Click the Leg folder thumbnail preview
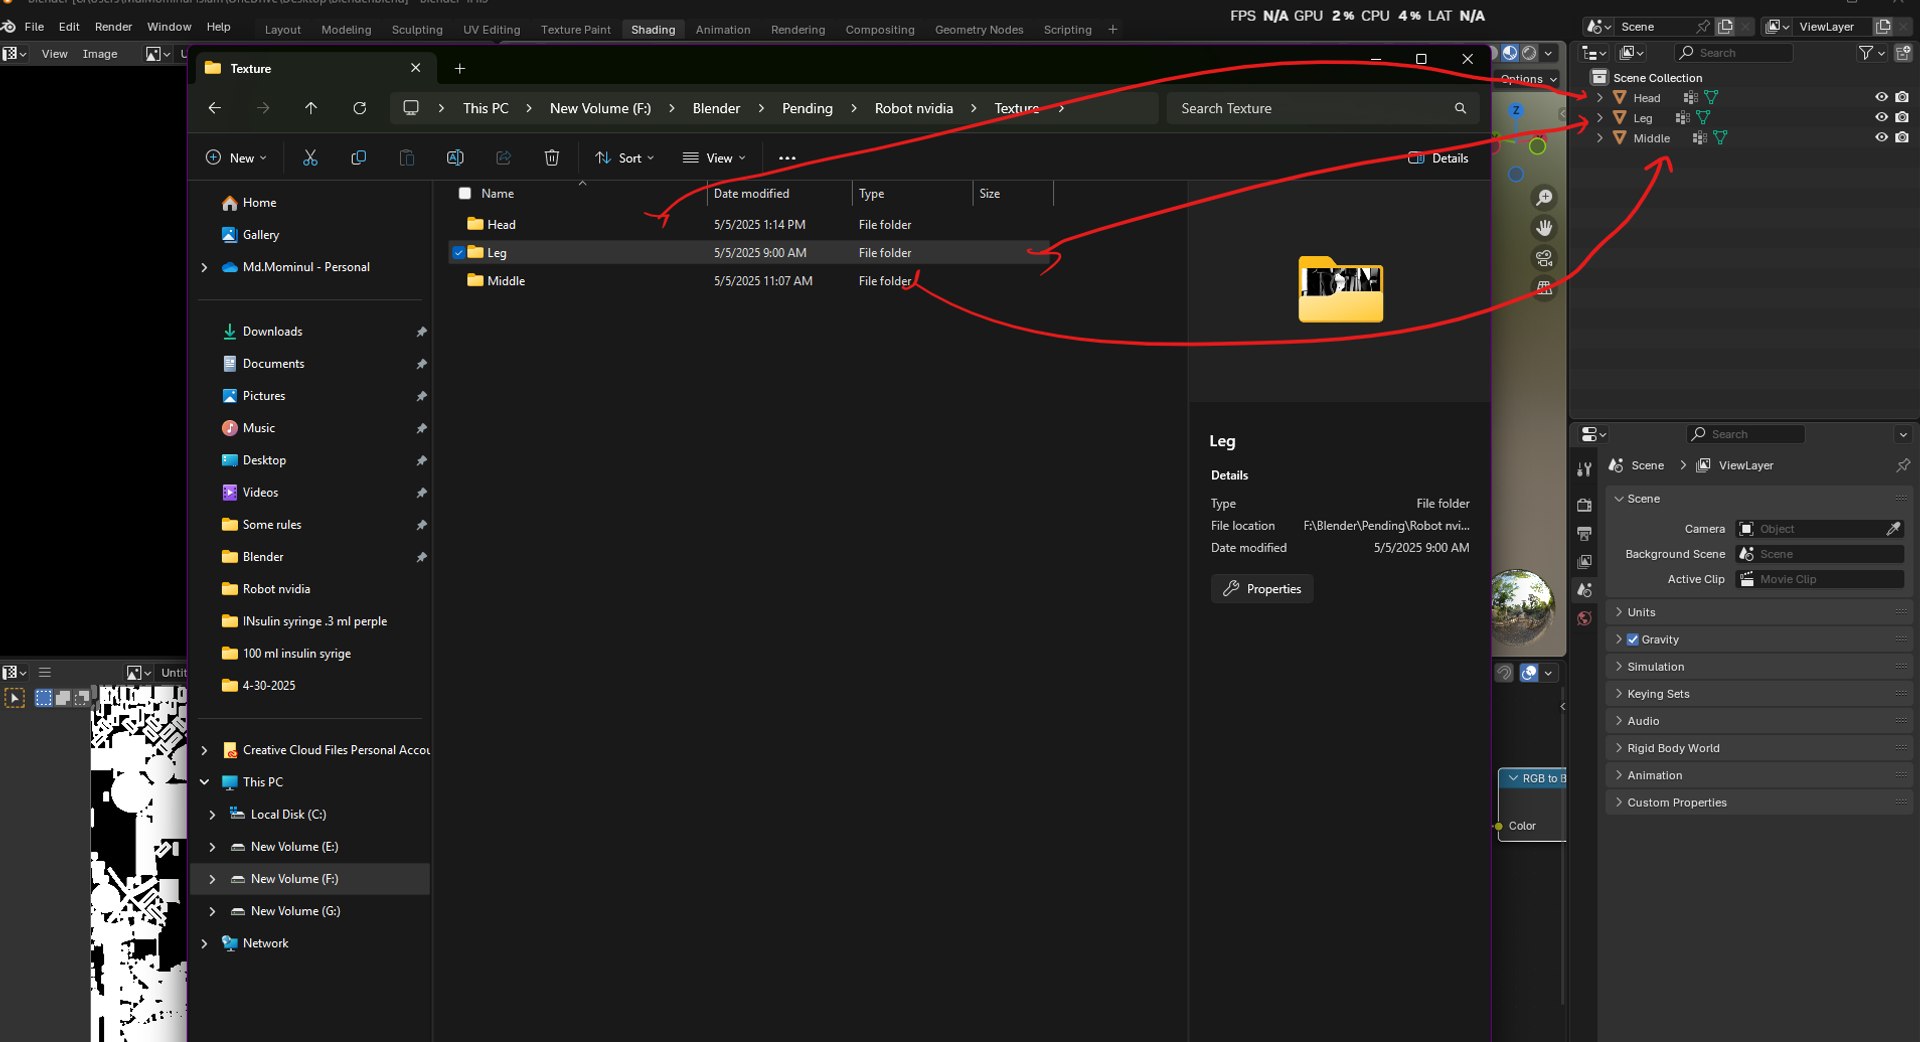This screenshot has height=1042, width=1920. pos(1340,290)
